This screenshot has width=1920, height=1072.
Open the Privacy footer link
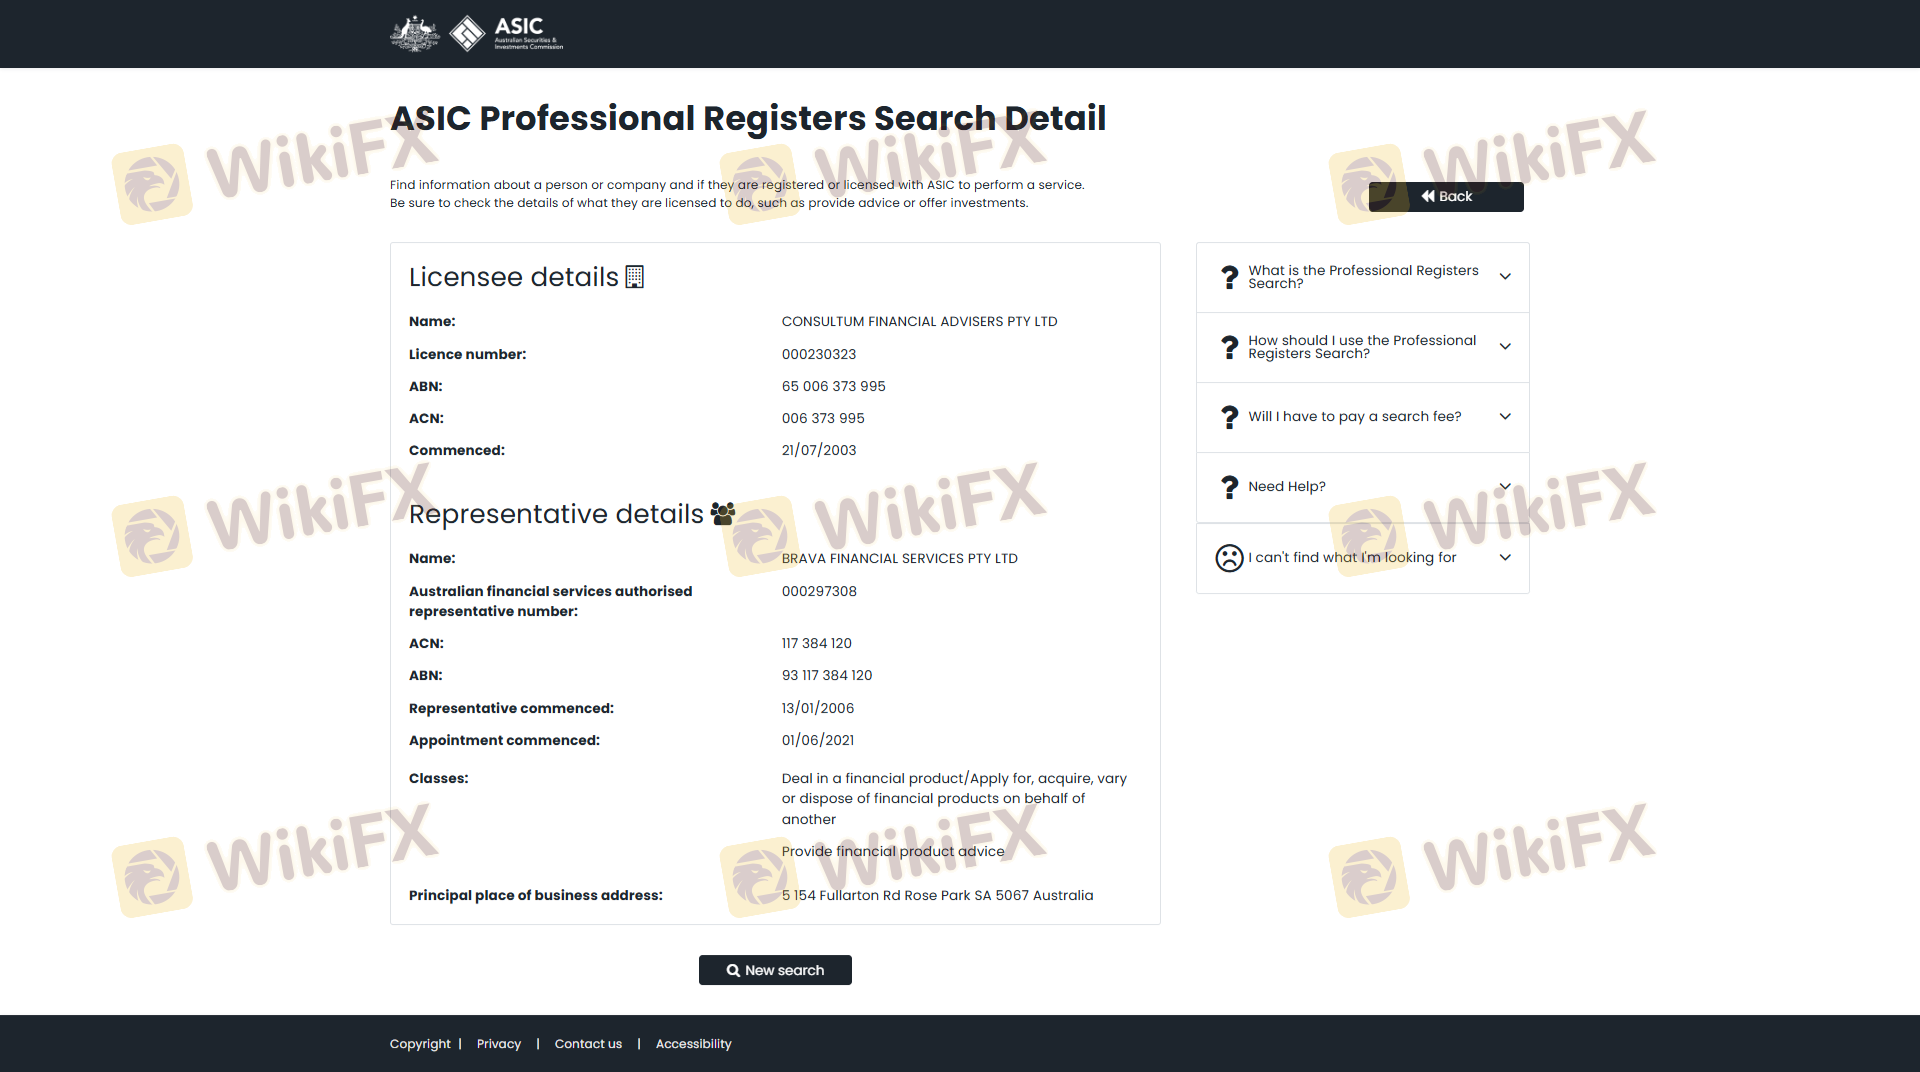[x=499, y=1044]
